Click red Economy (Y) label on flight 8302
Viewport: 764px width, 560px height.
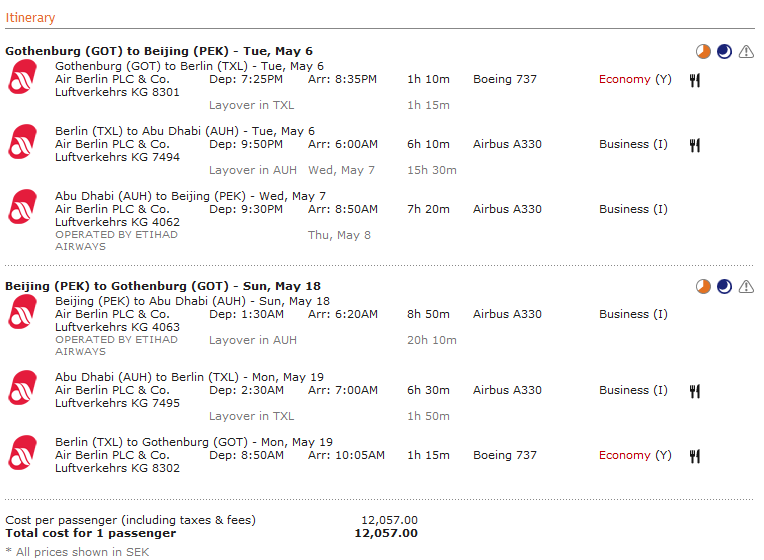(x=635, y=455)
